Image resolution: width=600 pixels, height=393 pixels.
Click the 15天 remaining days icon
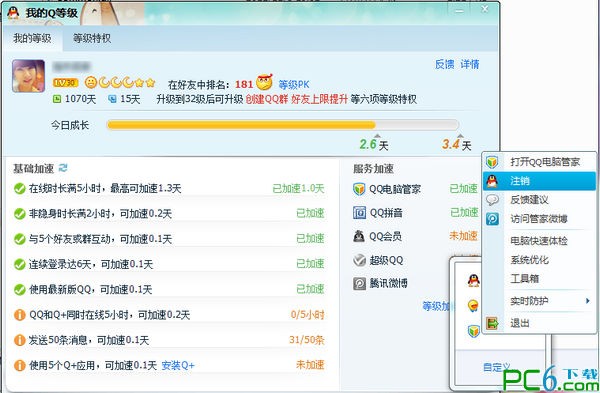(112, 99)
